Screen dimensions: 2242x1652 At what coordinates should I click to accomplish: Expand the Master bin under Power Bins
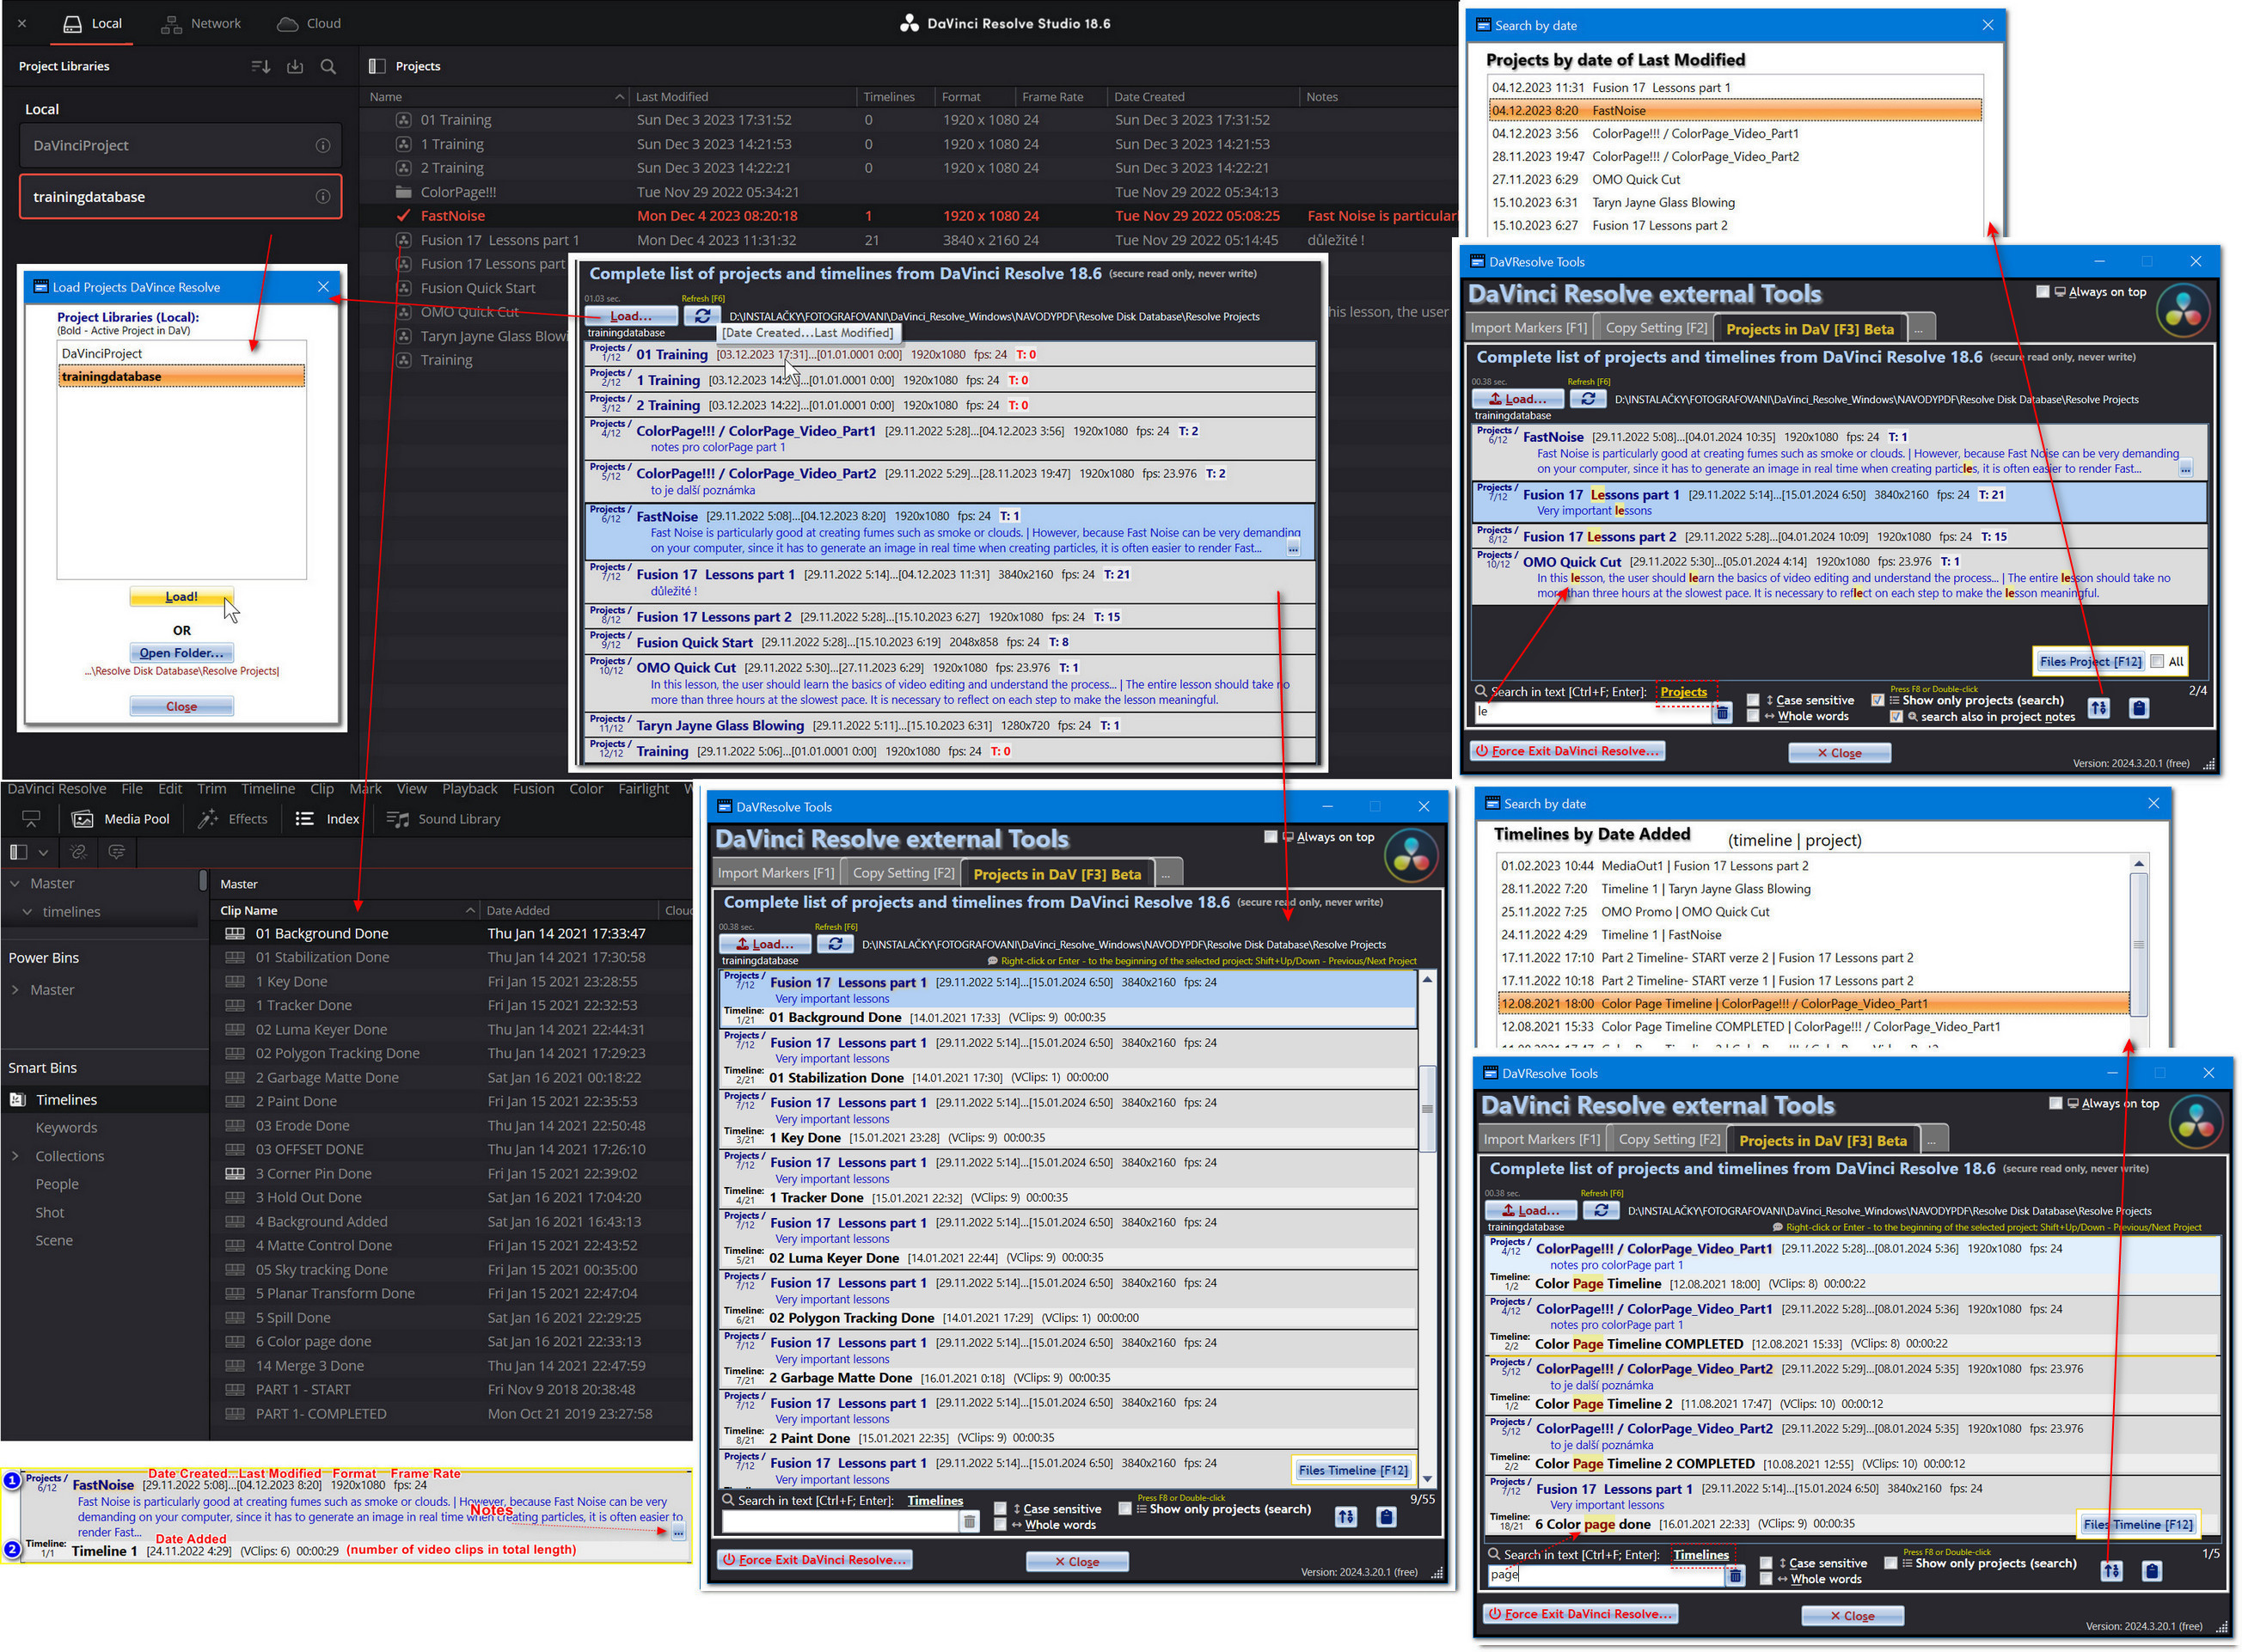(14, 990)
